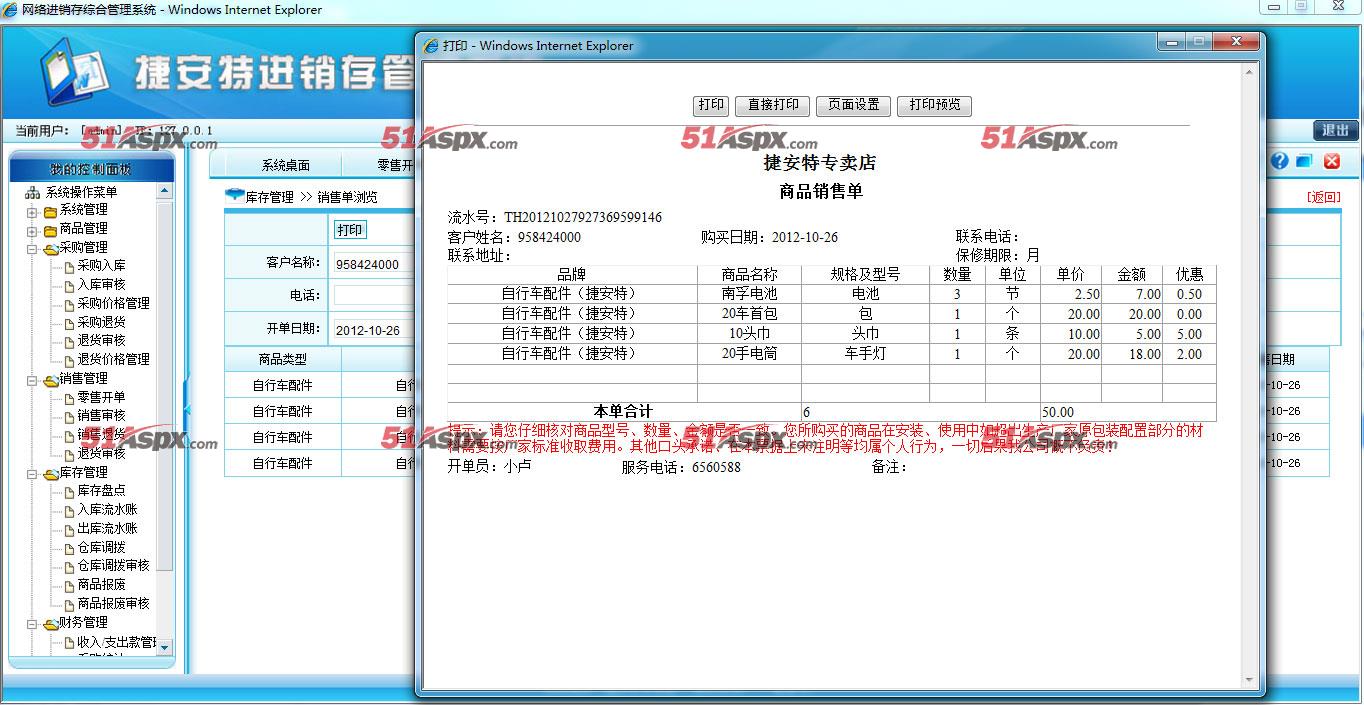The width and height of the screenshot is (1364, 705).
Task: Open 采购价格管理 in the menu tree
Action: [113, 303]
